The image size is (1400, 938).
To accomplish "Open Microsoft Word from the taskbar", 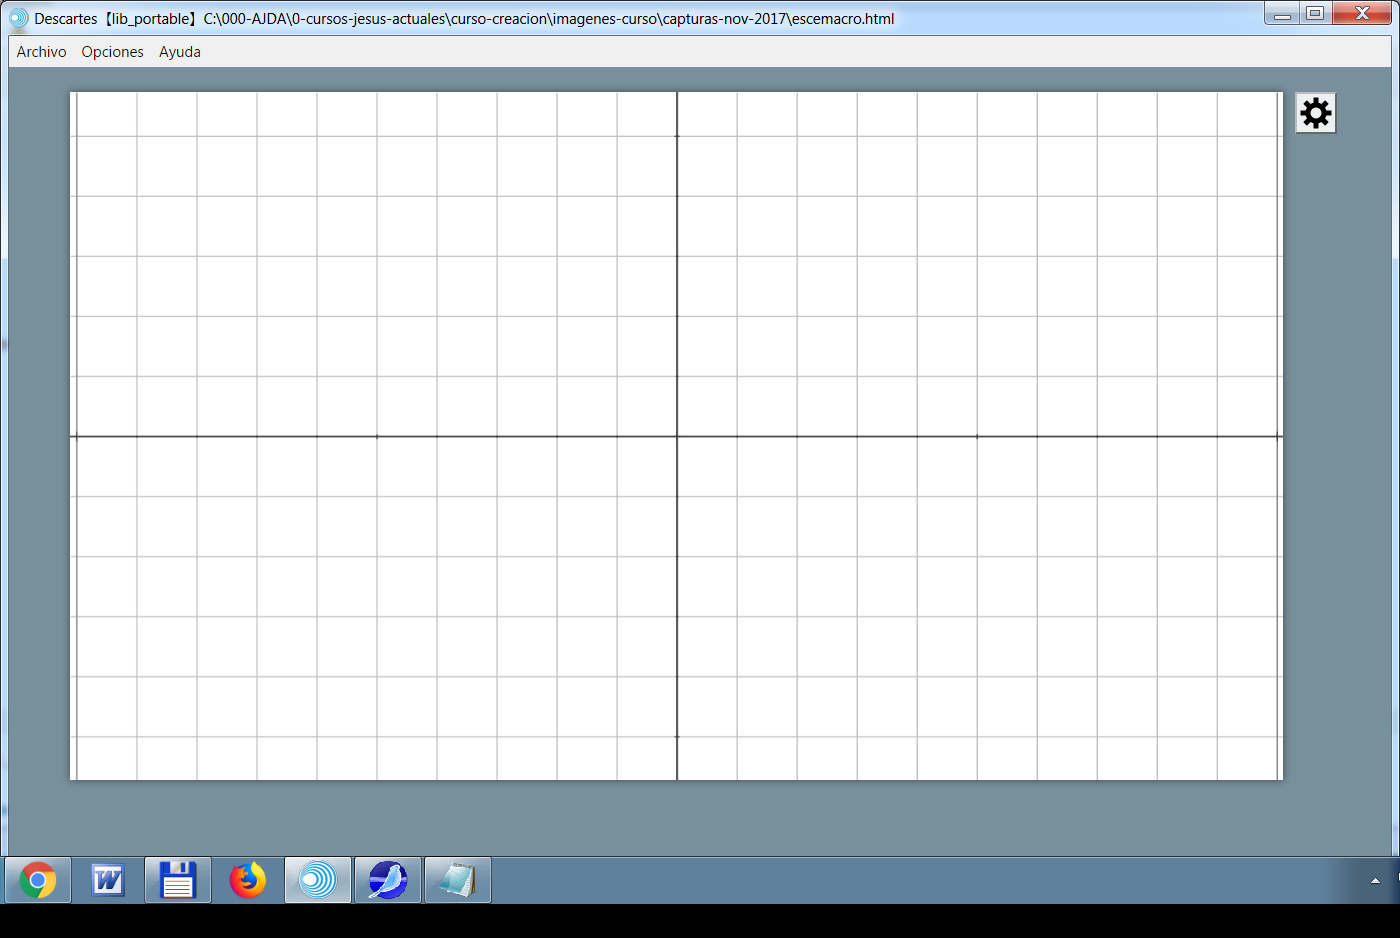I will 108,880.
